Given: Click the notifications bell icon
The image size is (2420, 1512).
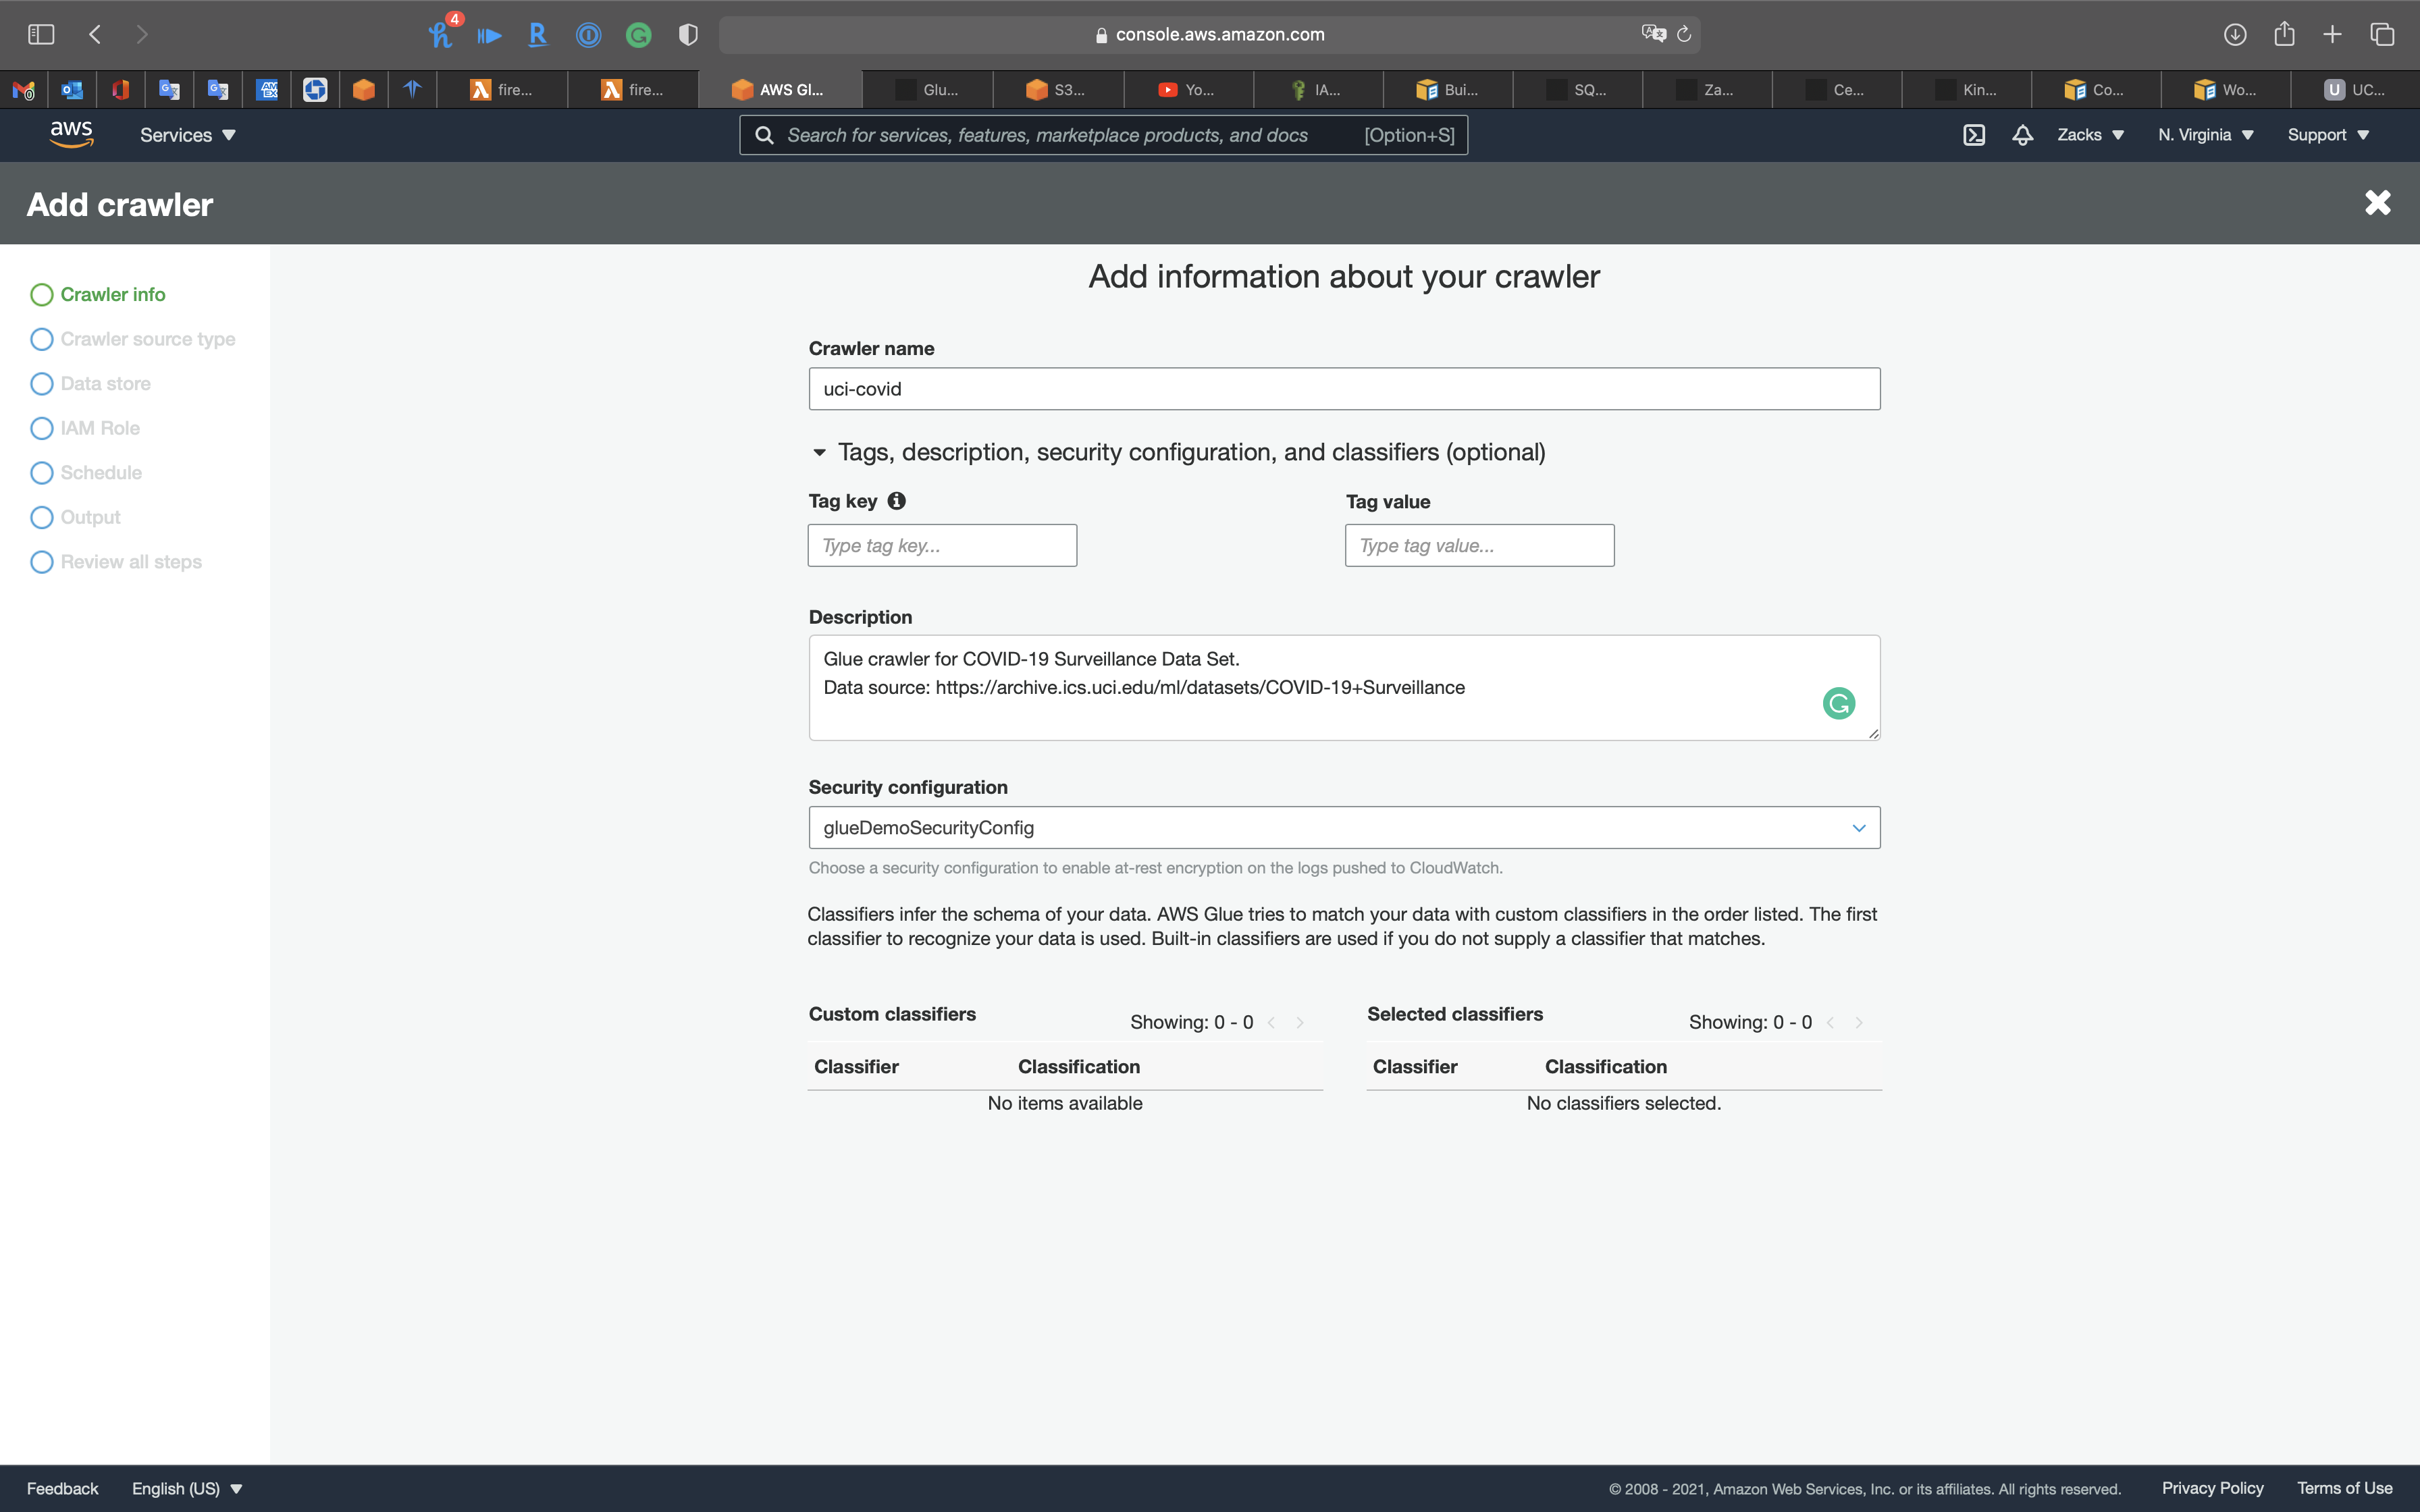Looking at the screenshot, I should pyautogui.click(x=2022, y=135).
